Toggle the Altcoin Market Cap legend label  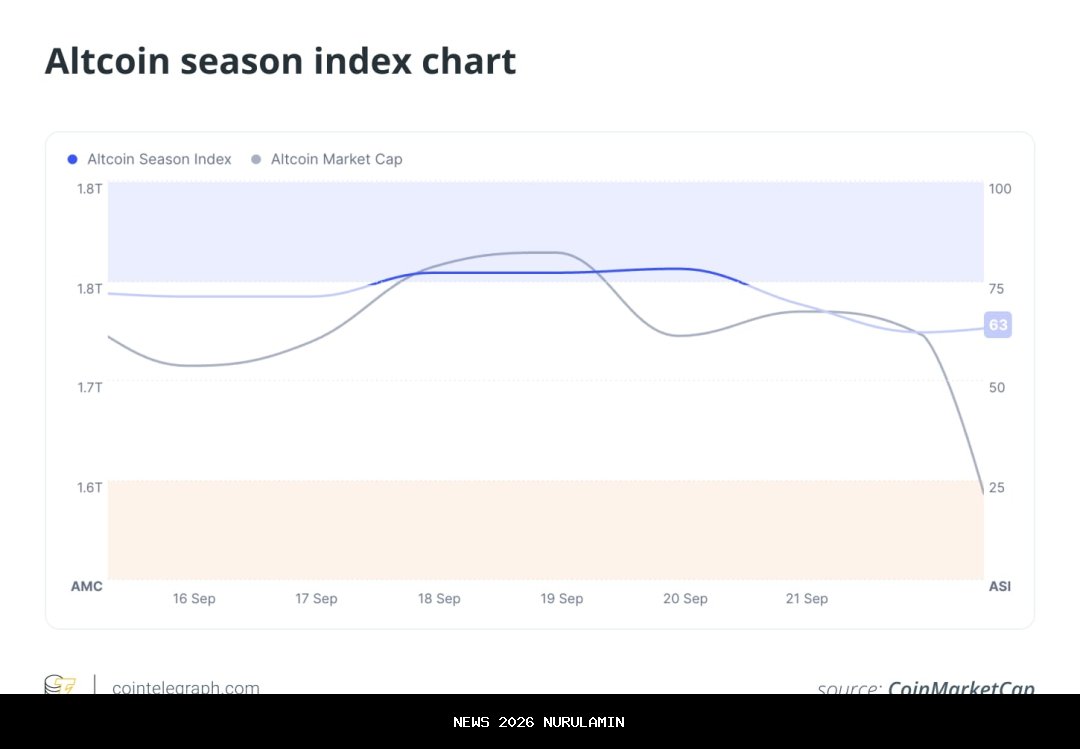point(336,159)
